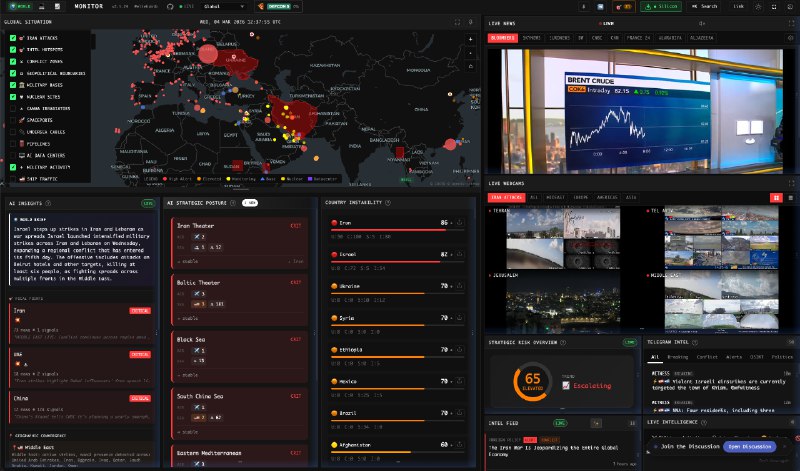Click 'Escalating' trend text
Viewport: 800px width, 471px height.
592,386
